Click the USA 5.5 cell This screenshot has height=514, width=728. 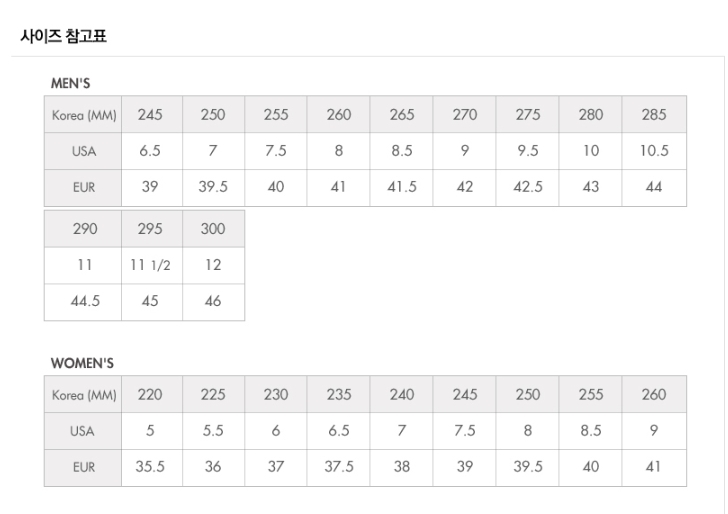(213, 431)
